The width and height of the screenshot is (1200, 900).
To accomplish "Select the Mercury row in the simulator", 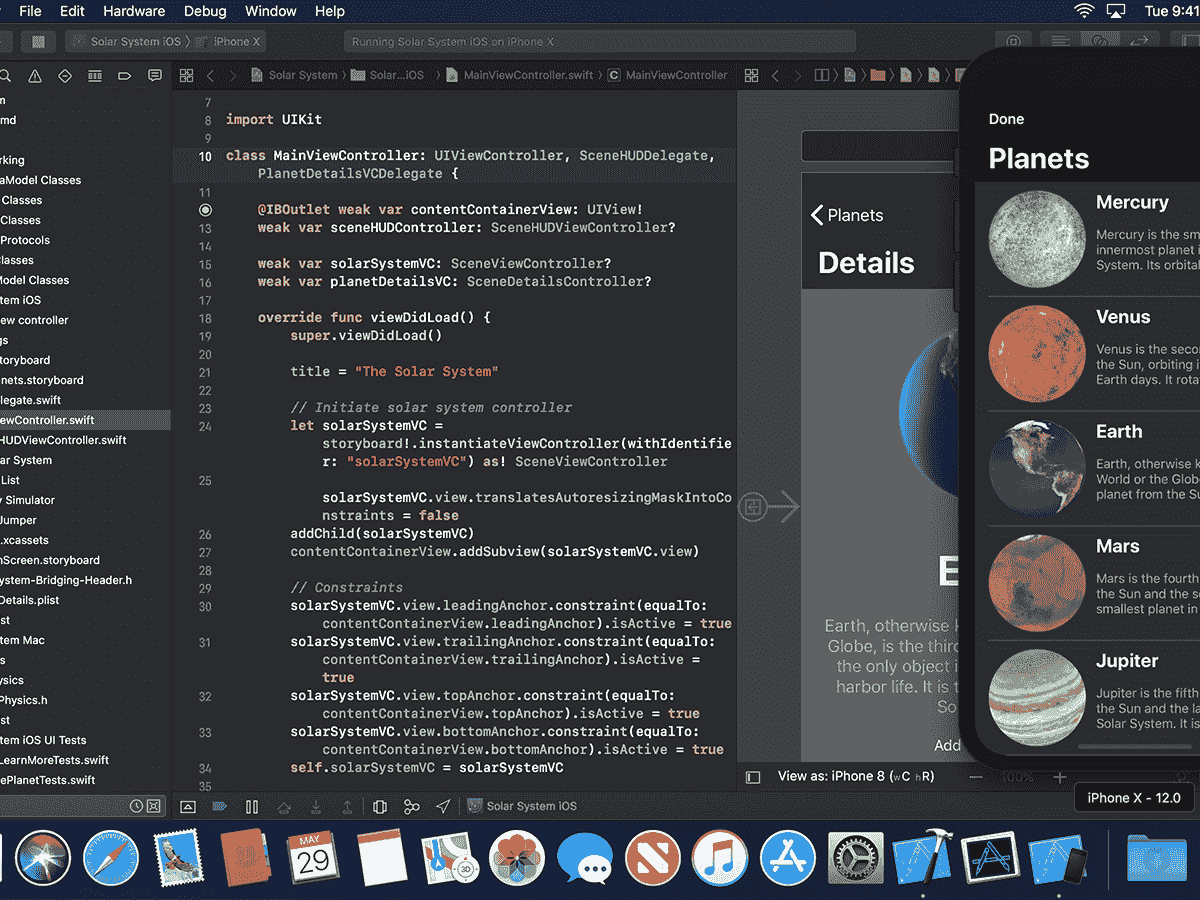I will coord(1088,240).
